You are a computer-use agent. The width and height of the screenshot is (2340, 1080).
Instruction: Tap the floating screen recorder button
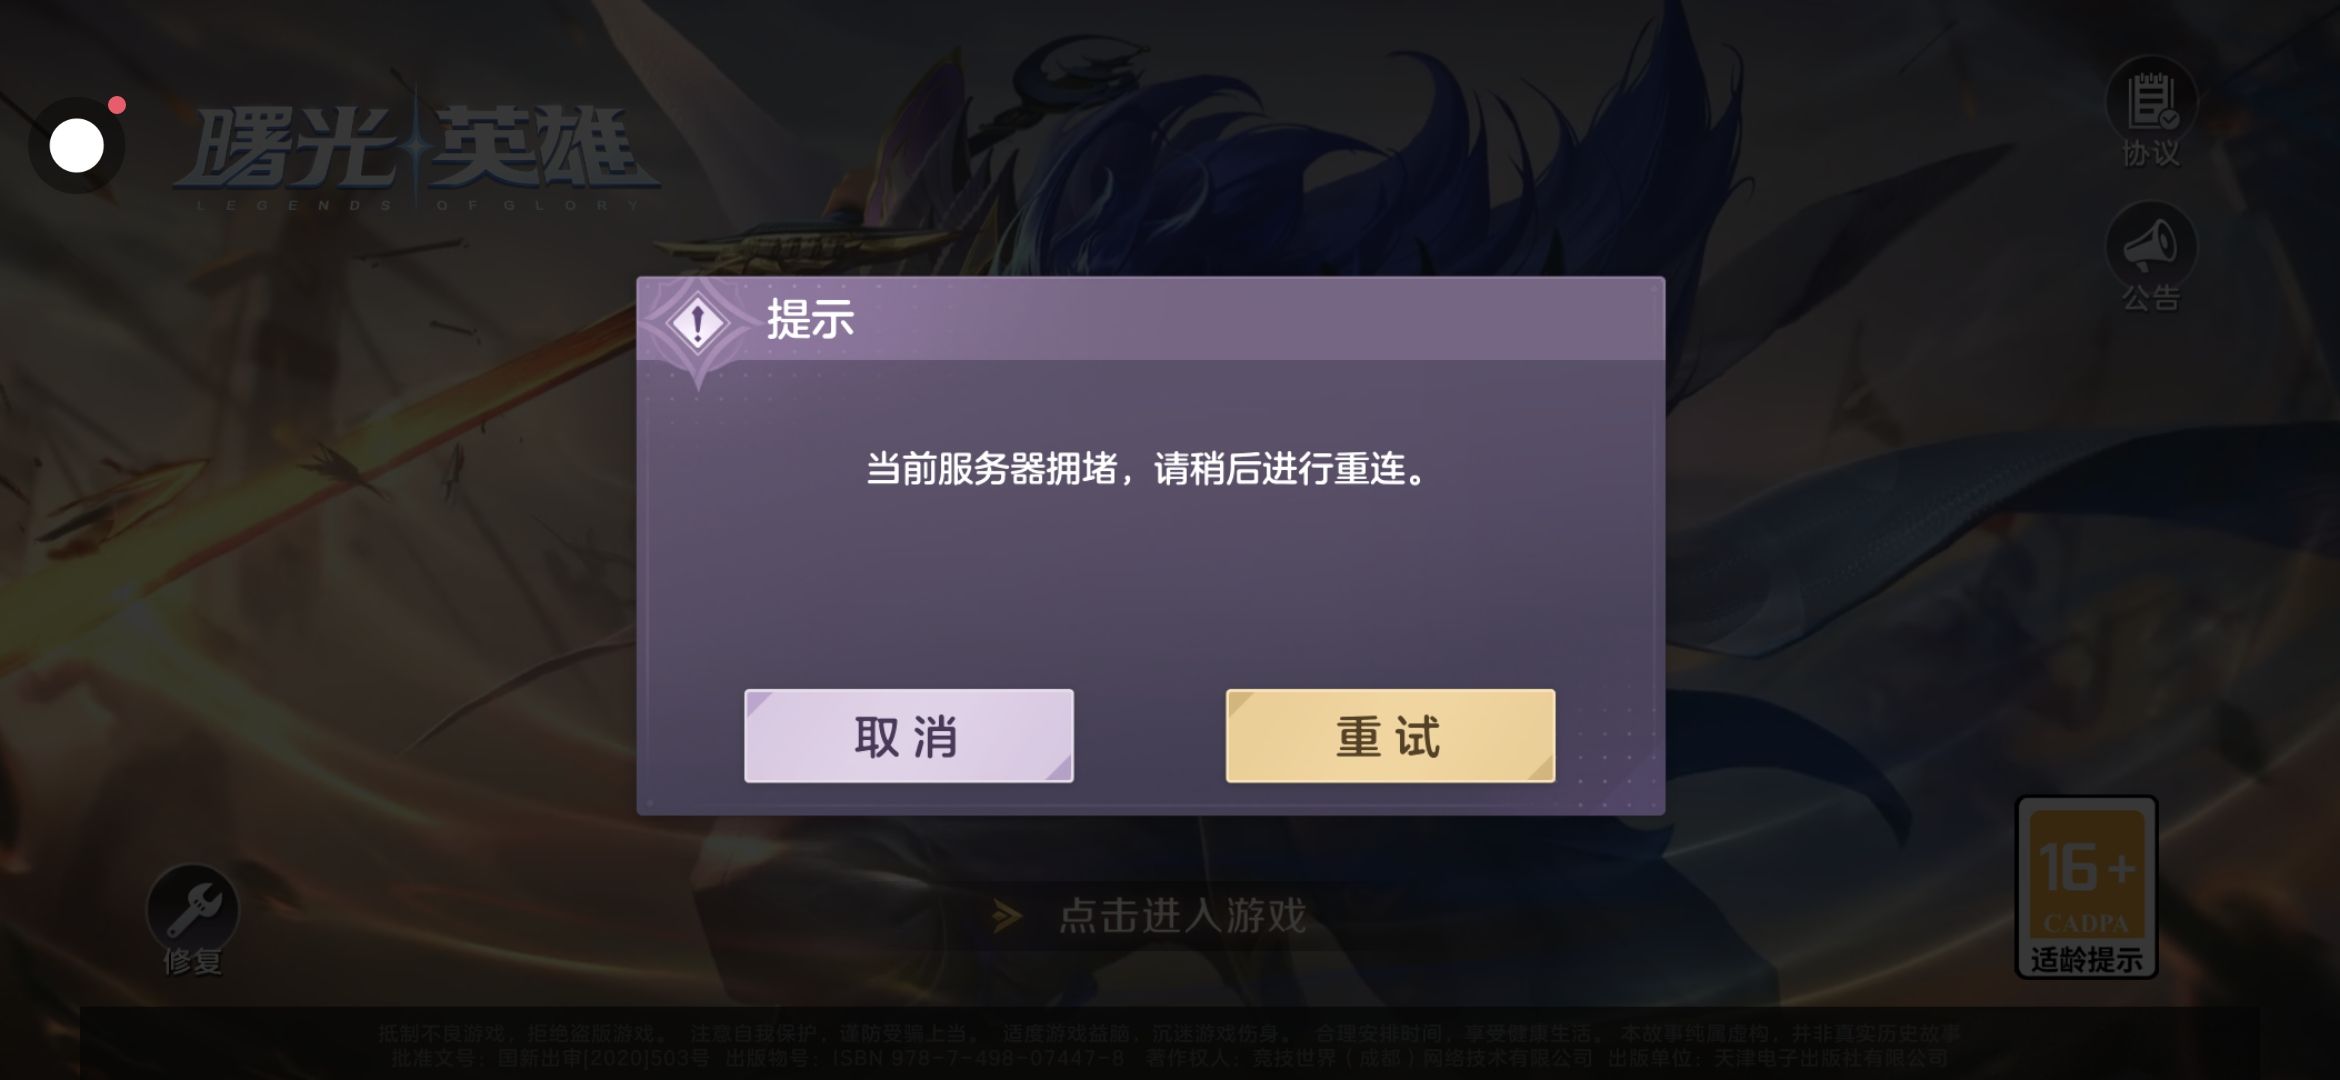[77, 146]
